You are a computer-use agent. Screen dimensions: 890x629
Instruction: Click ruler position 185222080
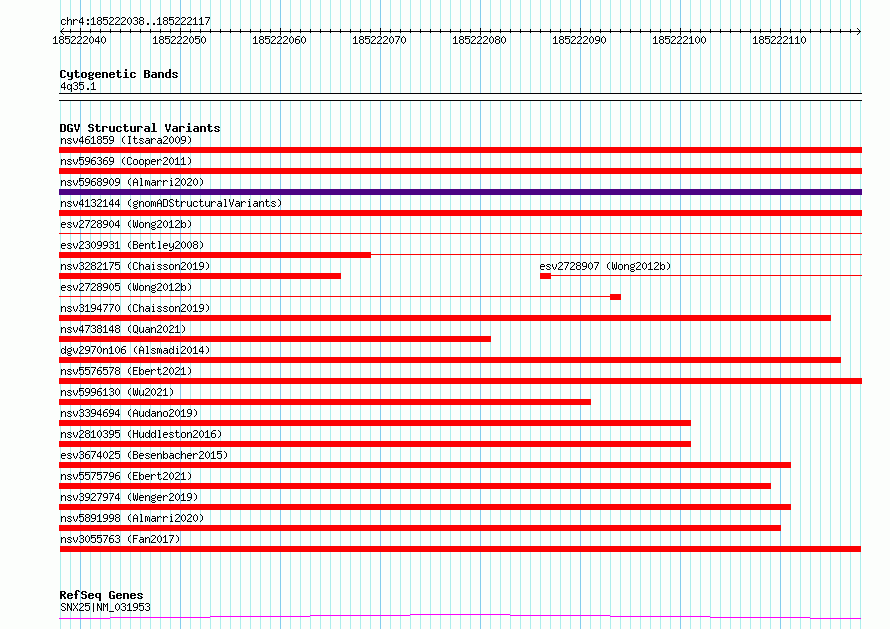(x=479, y=40)
